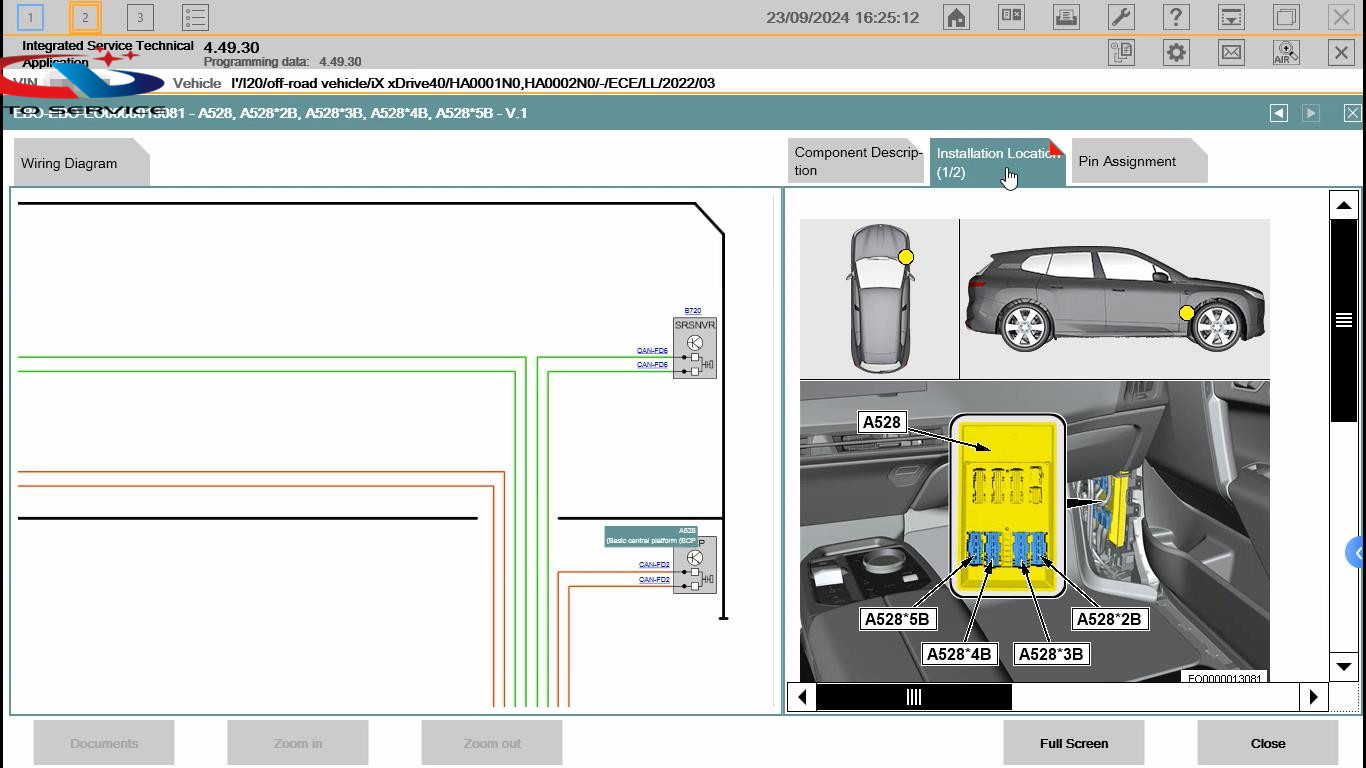Image resolution: width=1366 pixels, height=768 pixels.
Task: Click the print icon in the top toolbar
Action: pos(1066,17)
